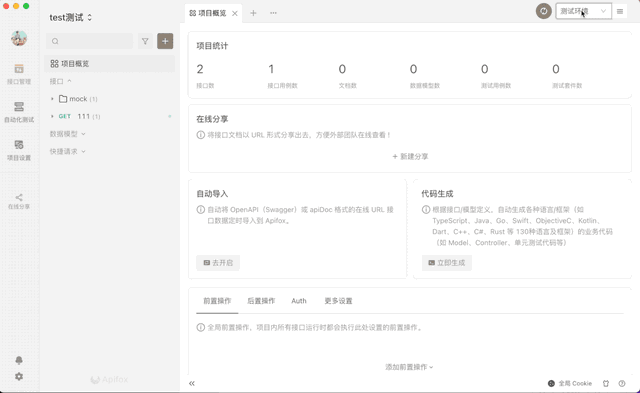Click the 数据模型数 statistic
This screenshot has width=640, height=393.
(x=424, y=76)
